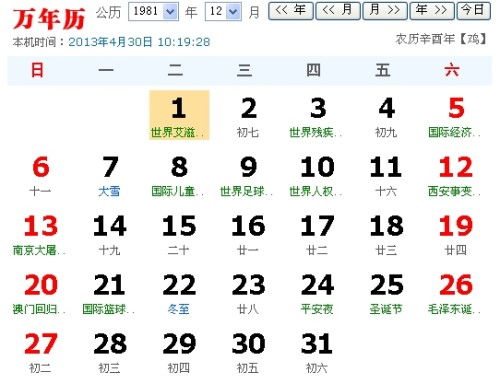Click the local time 2013年4月30日 text
The height and width of the screenshot is (384, 500).
139,42
